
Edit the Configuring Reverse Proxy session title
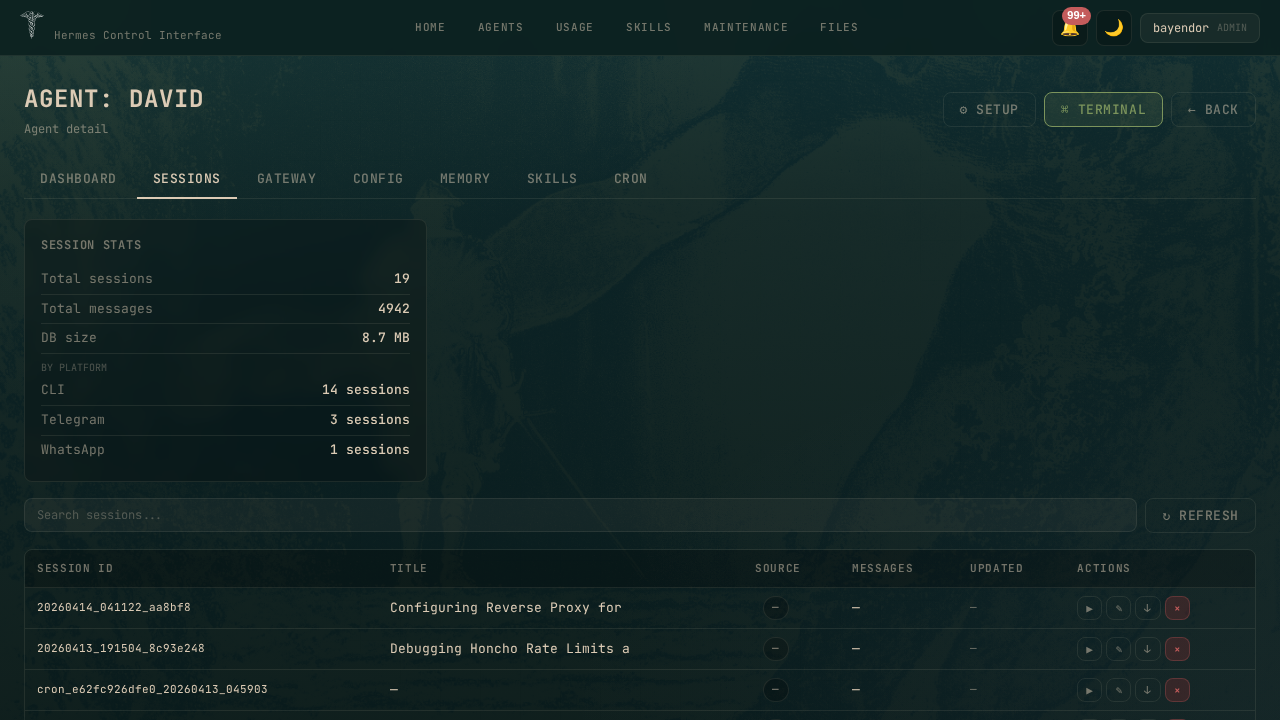pos(1118,608)
